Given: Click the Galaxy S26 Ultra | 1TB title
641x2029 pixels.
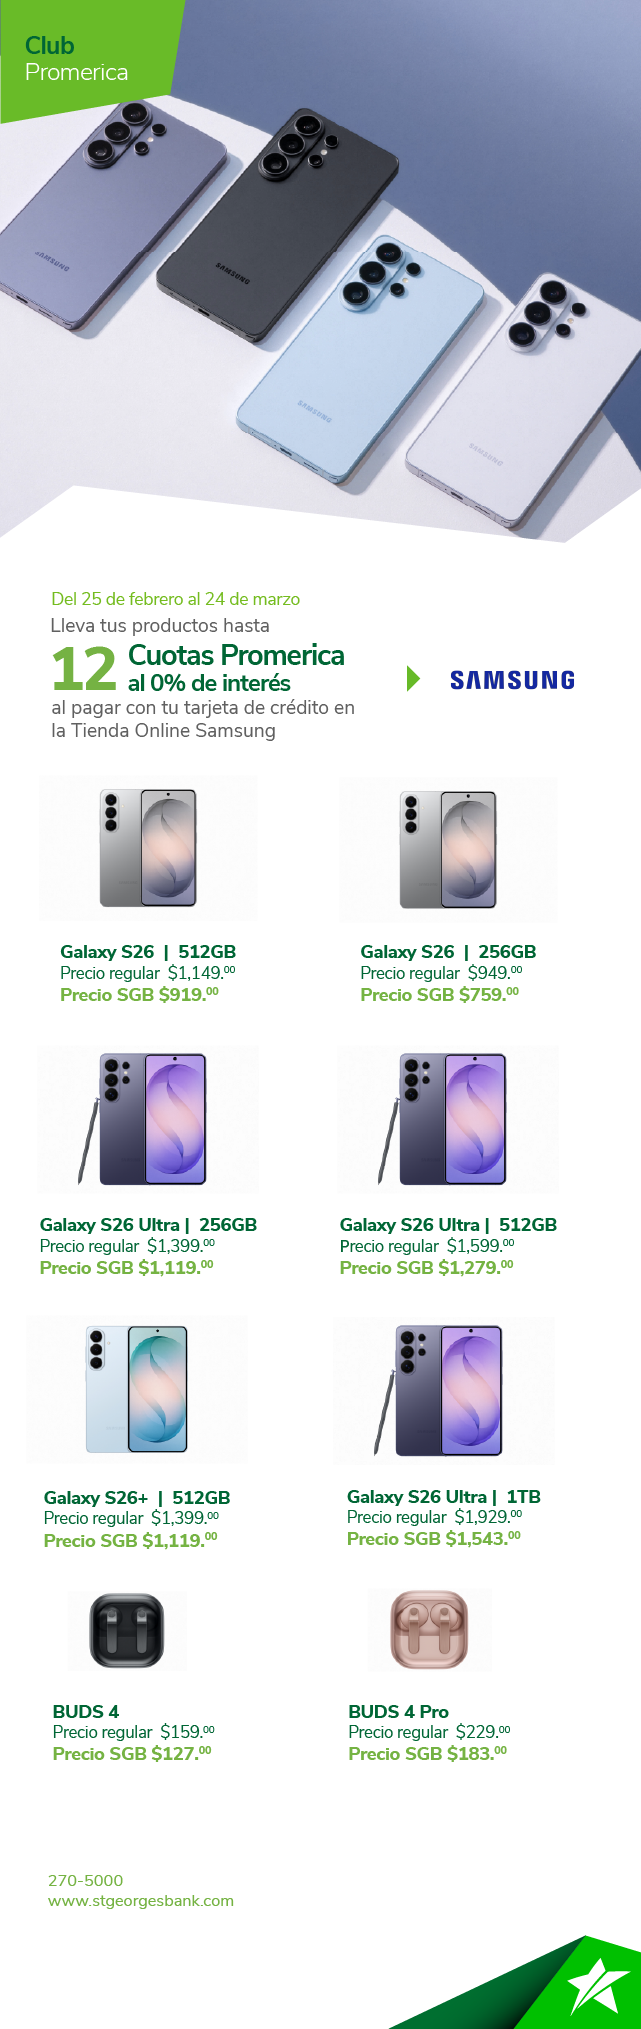Looking at the screenshot, I should tap(443, 1497).
